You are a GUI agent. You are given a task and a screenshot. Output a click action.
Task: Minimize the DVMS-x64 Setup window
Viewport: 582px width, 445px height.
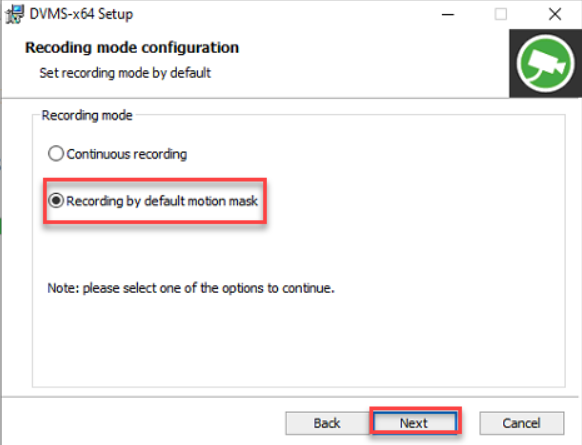pos(448,14)
